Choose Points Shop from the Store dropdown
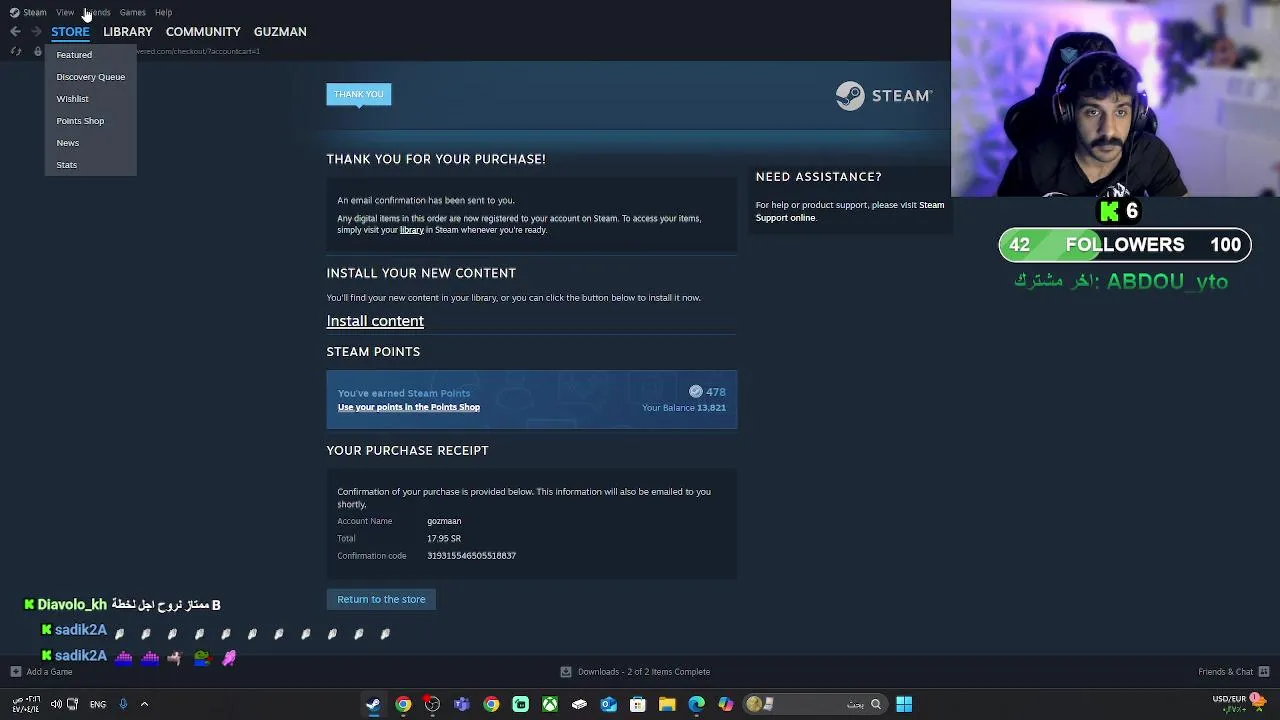The width and height of the screenshot is (1280, 720). (80, 121)
